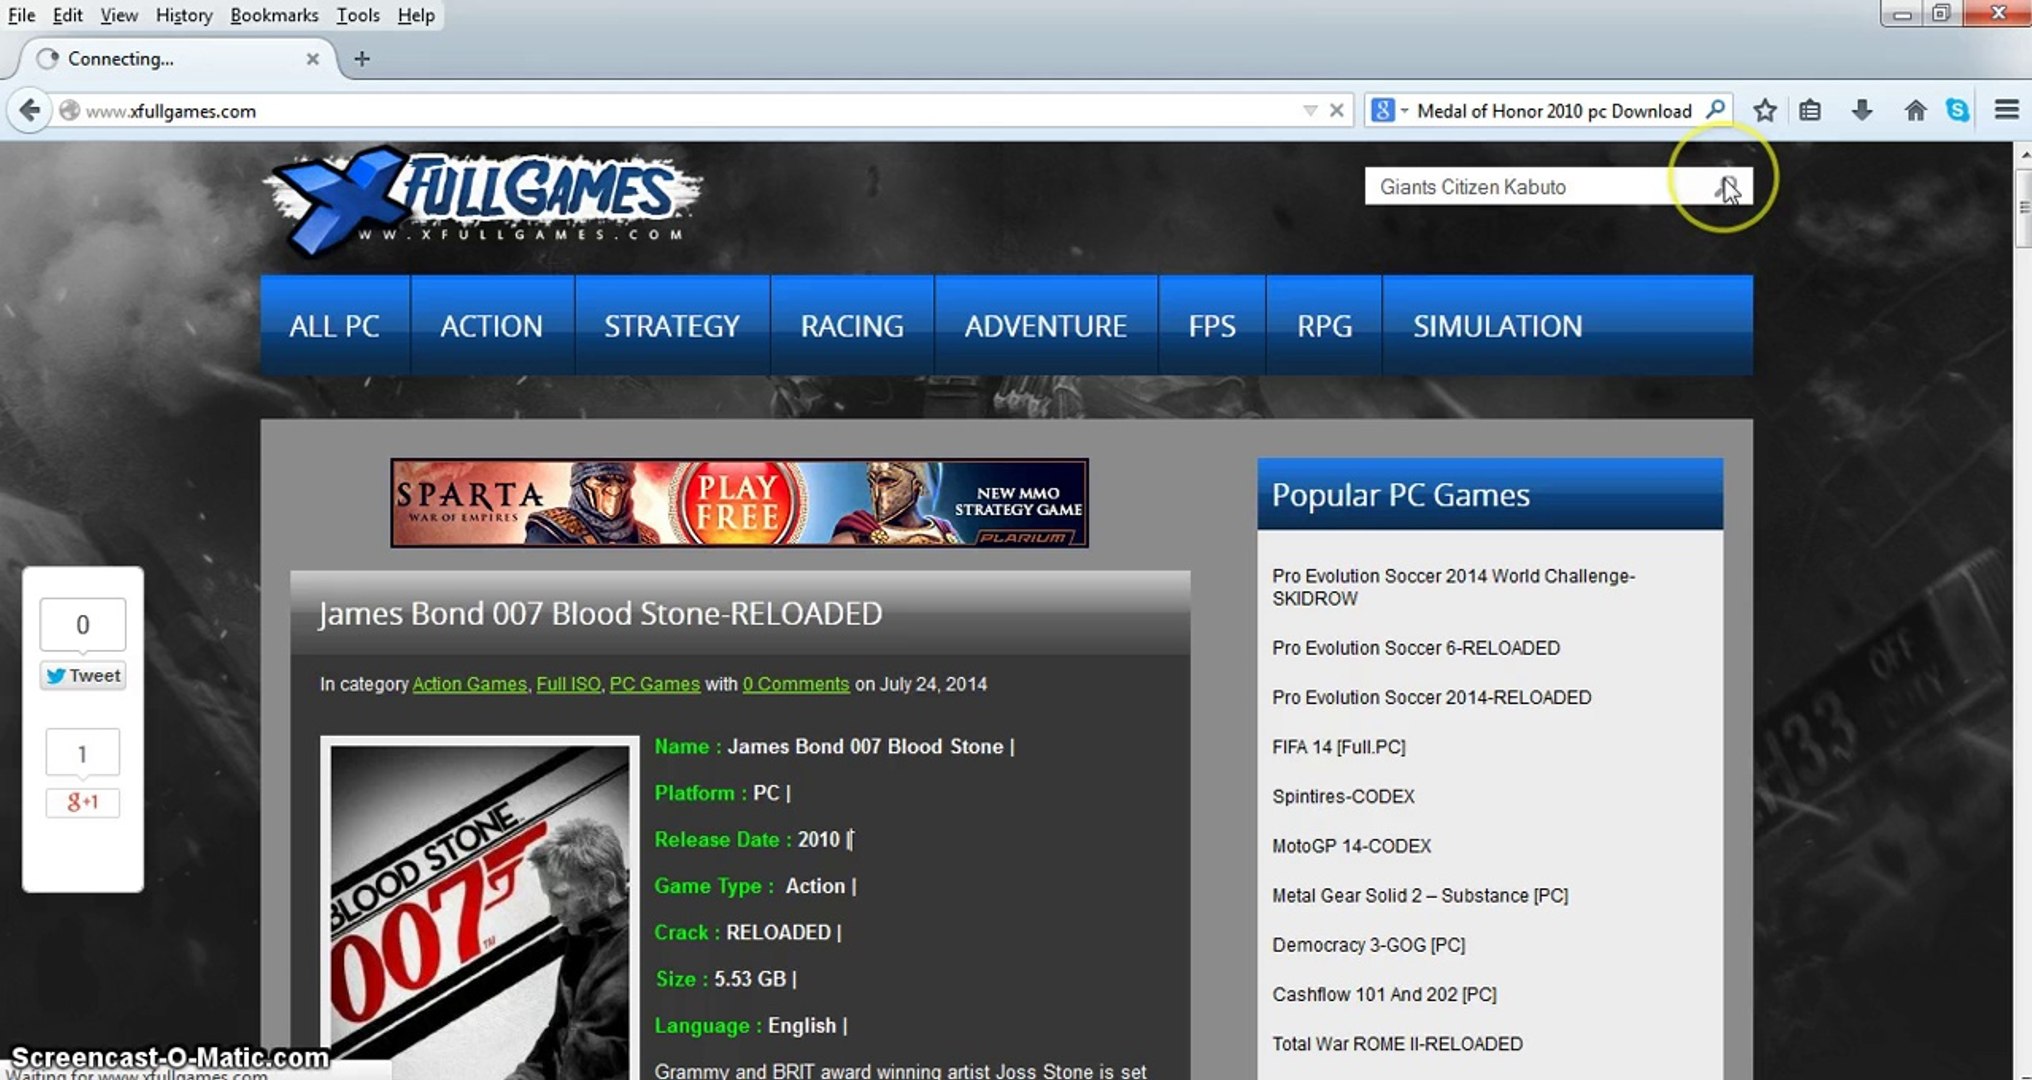Click the browser search magnifier icon
2032x1080 pixels.
click(x=1716, y=109)
